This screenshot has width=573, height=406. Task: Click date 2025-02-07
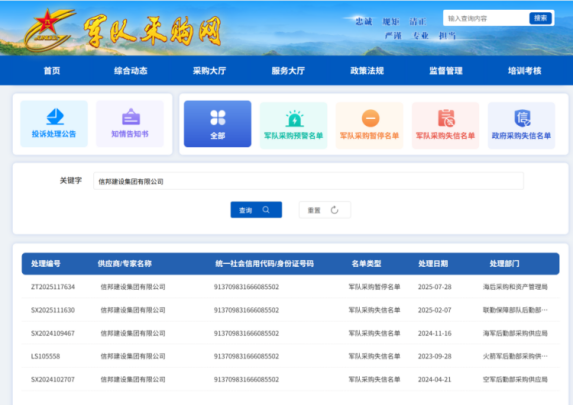(x=435, y=310)
